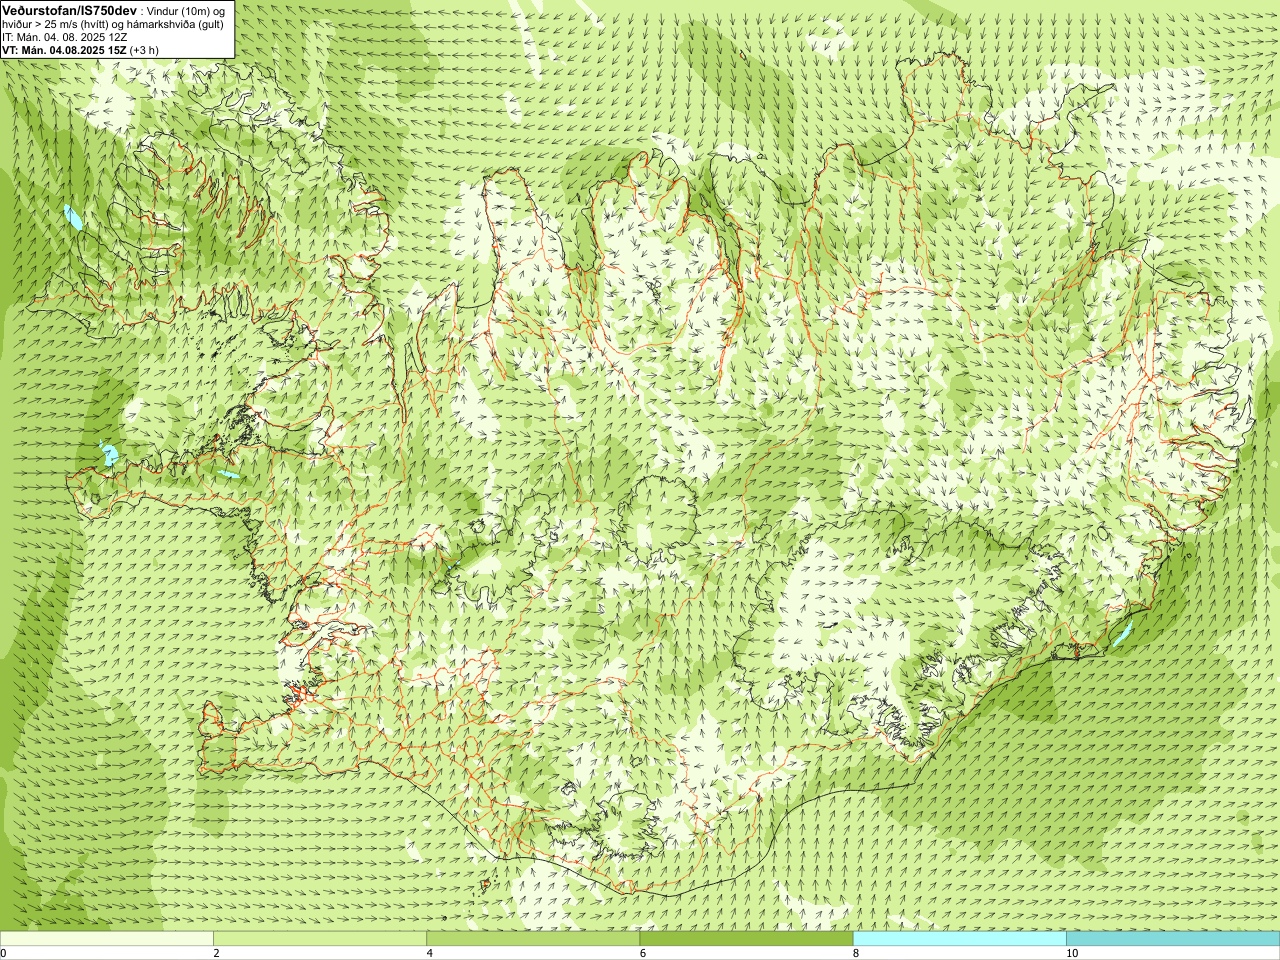Screen dimensions: 1280x960
Task: Click the 4–6 m/s green legend swatch
Action: tap(533, 939)
